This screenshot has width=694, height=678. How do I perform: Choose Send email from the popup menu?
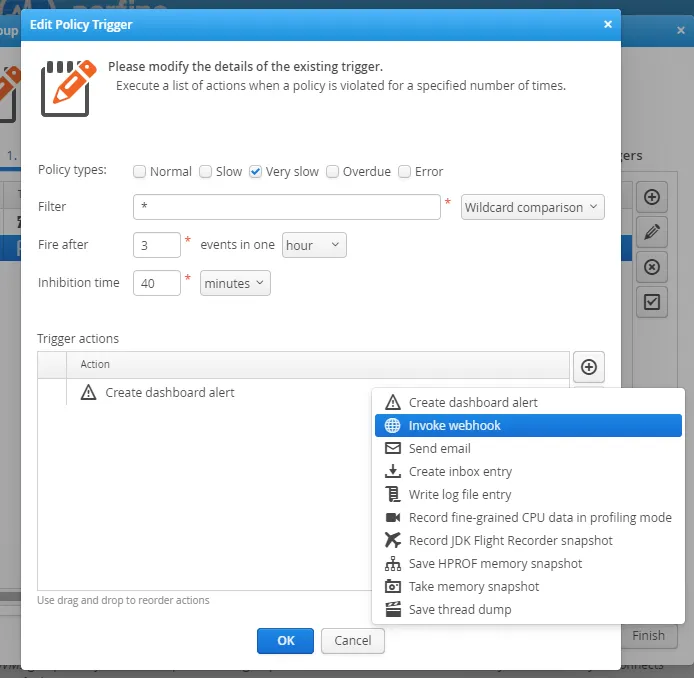coord(528,448)
